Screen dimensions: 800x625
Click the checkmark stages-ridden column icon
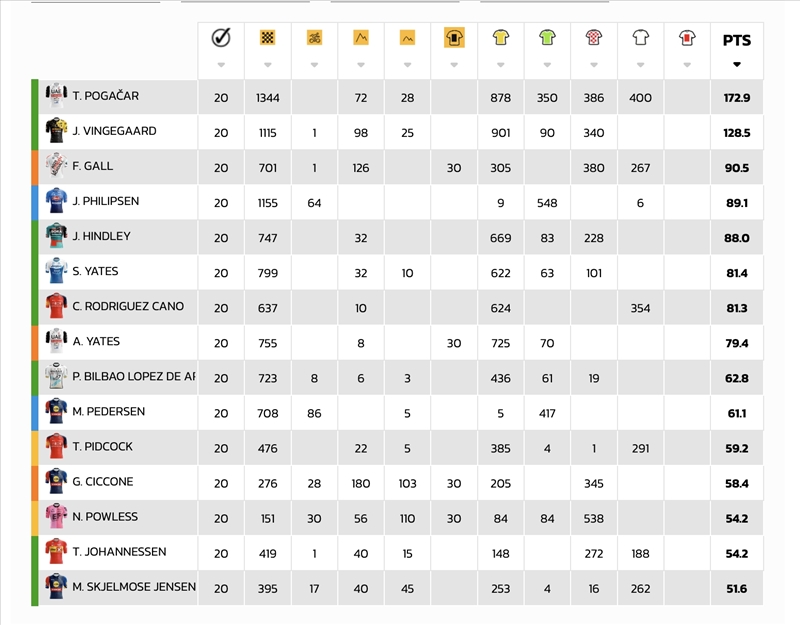[x=221, y=38]
